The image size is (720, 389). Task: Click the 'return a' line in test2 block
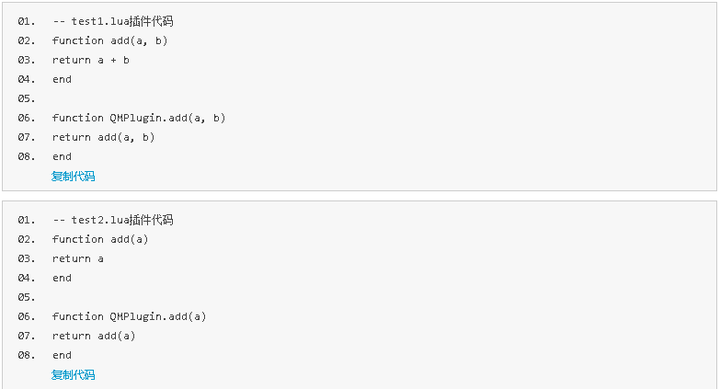tap(78, 259)
